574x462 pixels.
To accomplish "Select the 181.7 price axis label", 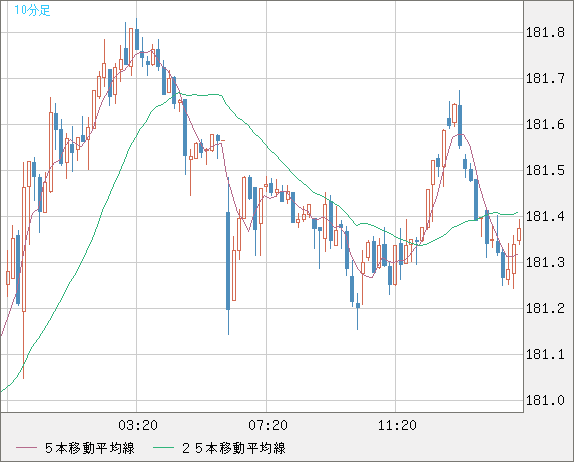I will click(x=545, y=78).
